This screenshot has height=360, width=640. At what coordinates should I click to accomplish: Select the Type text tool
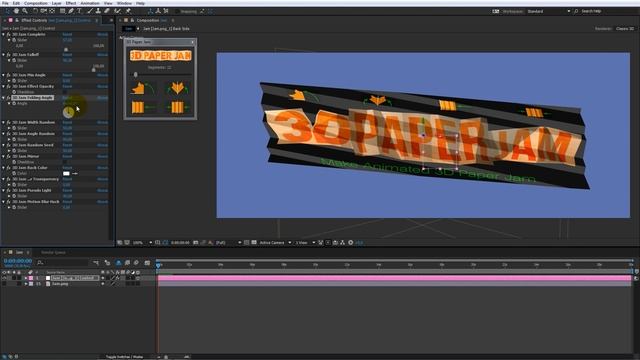(x=80, y=11)
